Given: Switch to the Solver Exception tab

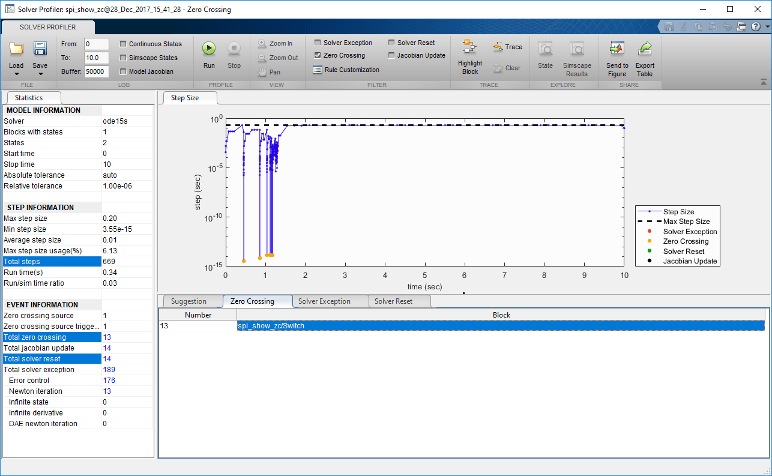Looking at the screenshot, I should pyautogui.click(x=323, y=301).
